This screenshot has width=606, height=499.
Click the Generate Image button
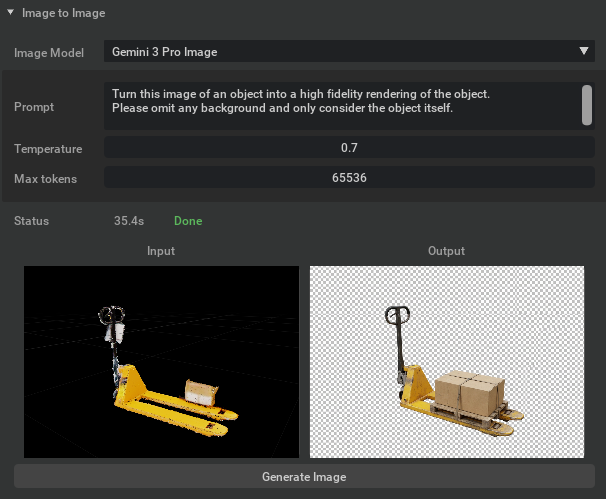click(x=304, y=476)
